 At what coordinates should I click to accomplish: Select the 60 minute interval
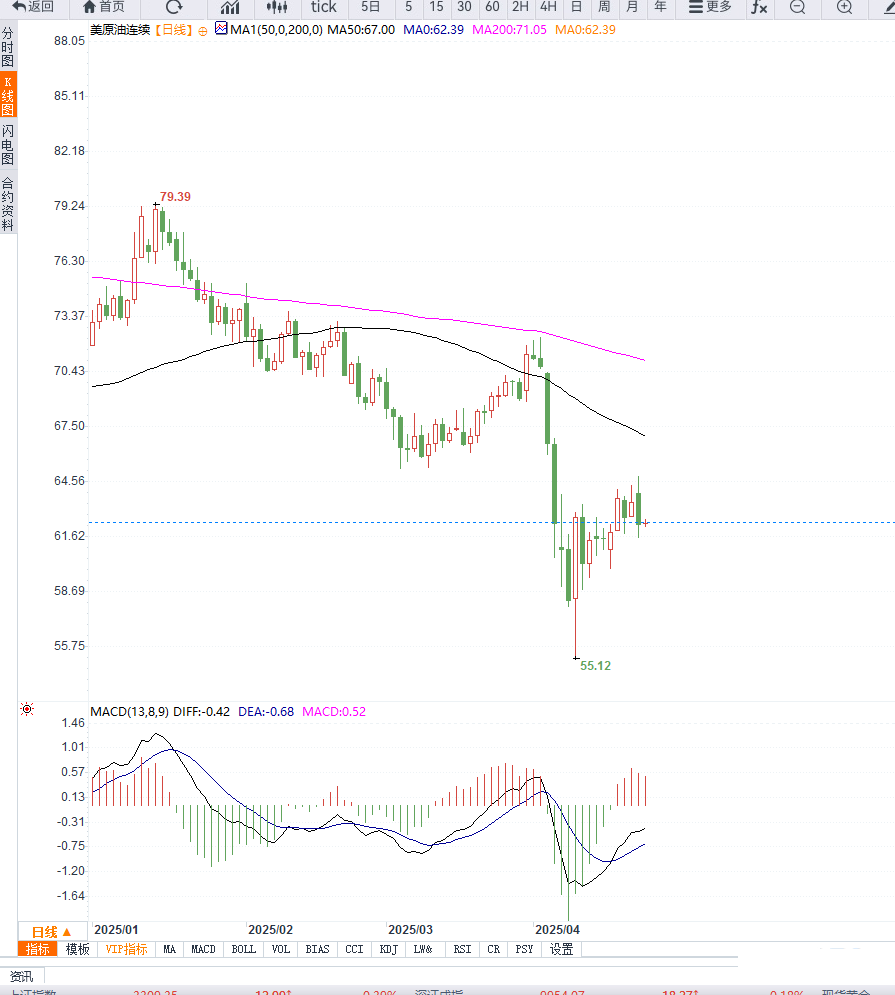pos(492,7)
